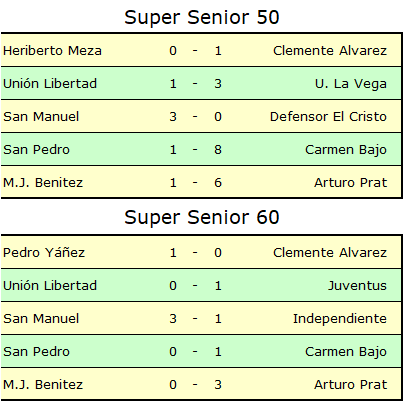The image size is (403, 401).
Task: Select M.J. Benitez in Super Senior 50
Action: tap(43, 183)
